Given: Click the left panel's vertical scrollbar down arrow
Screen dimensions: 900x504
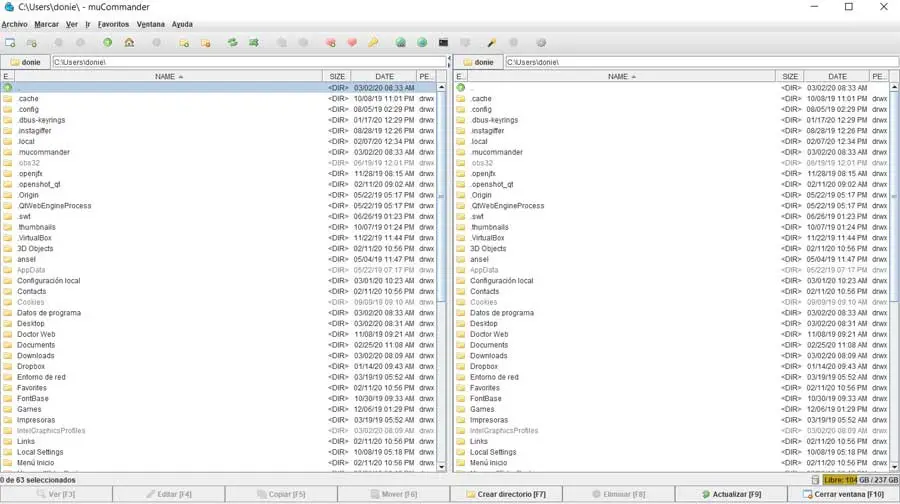Looking at the screenshot, I should (441, 467).
